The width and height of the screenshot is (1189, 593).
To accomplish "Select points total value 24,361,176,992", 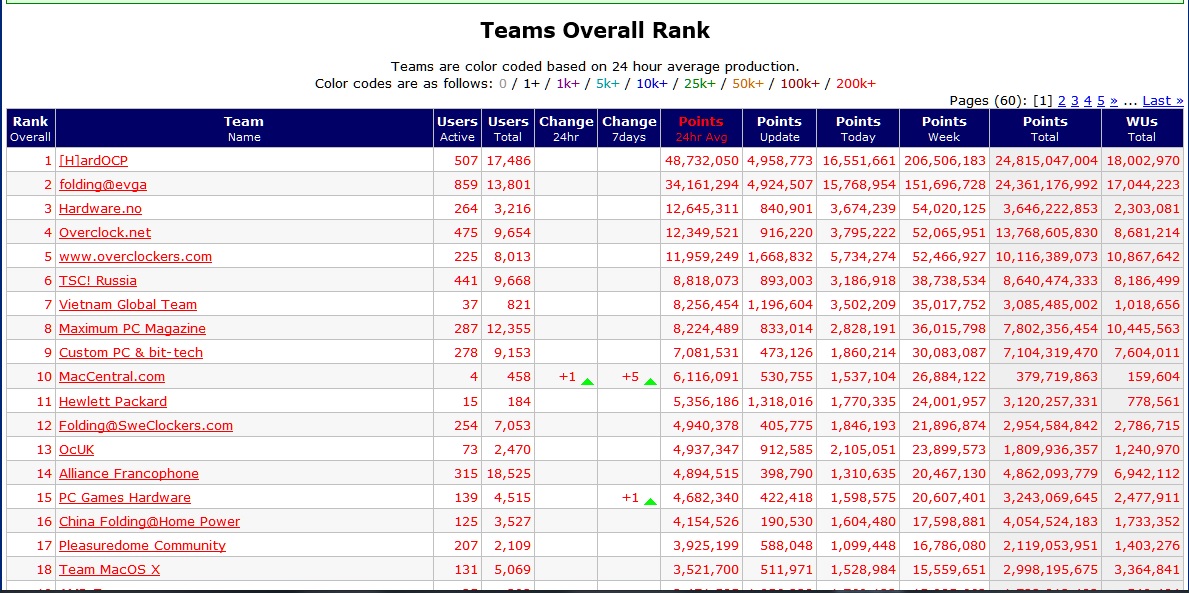I will tap(1046, 184).
